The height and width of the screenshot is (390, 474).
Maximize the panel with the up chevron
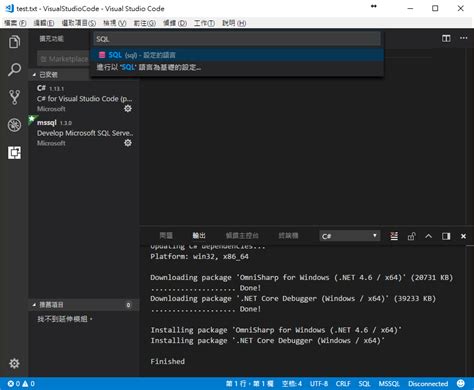(429, 236)
